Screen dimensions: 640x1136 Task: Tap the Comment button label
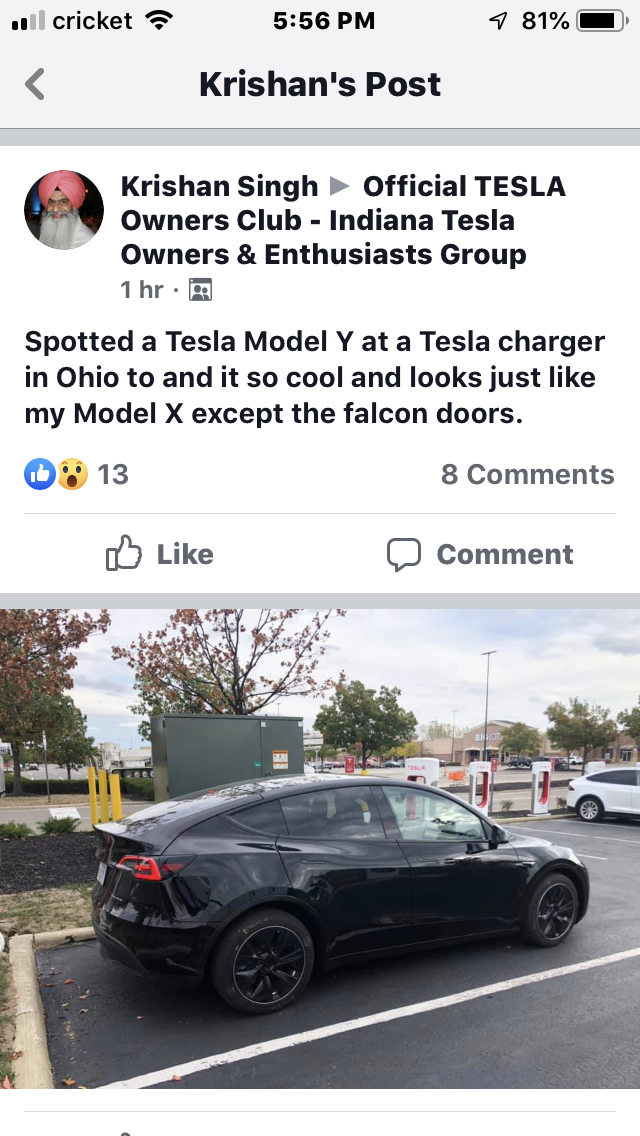(x=504, y=554)
